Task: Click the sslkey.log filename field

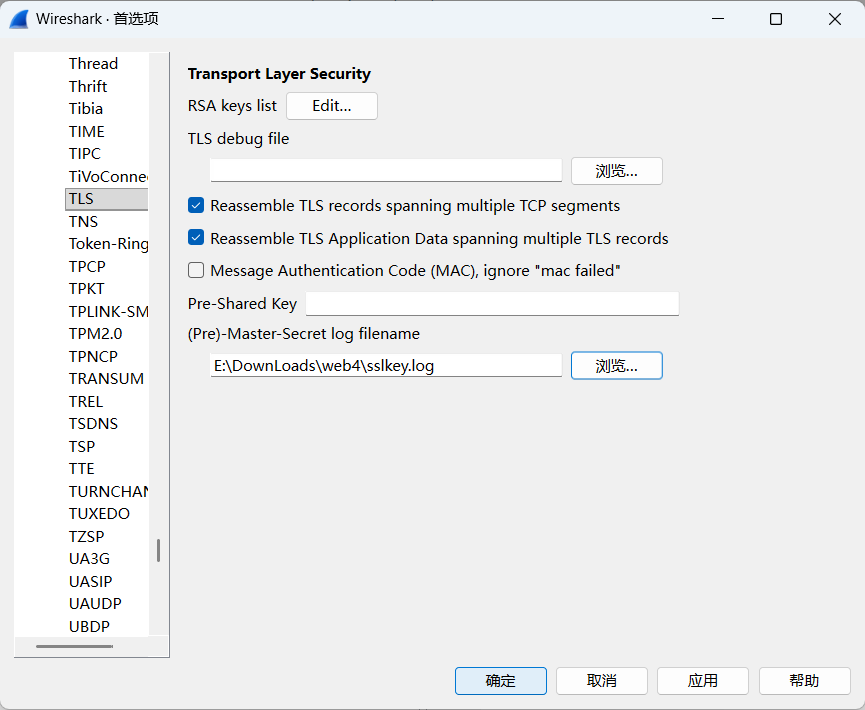Action: (x=386, y=366)
